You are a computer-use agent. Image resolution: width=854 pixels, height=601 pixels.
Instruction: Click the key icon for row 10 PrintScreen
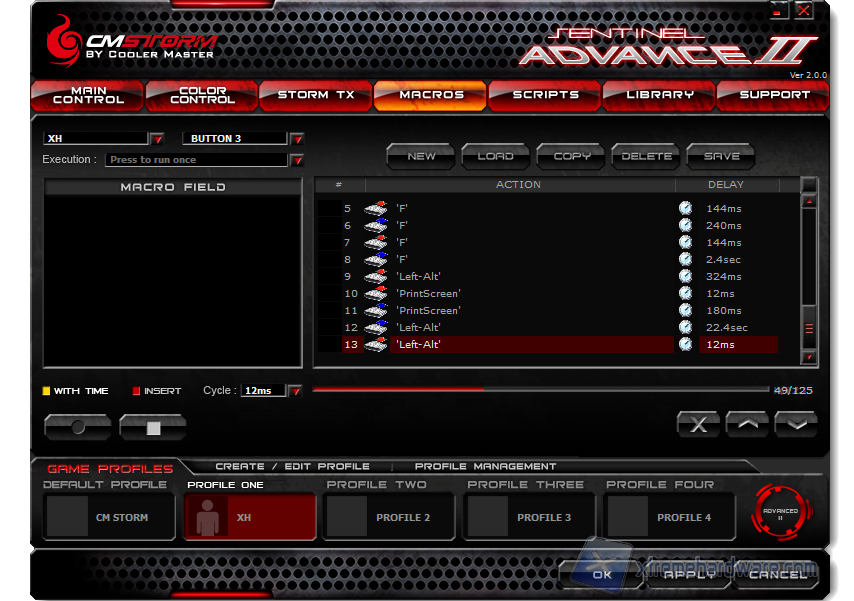click(375, 293)
